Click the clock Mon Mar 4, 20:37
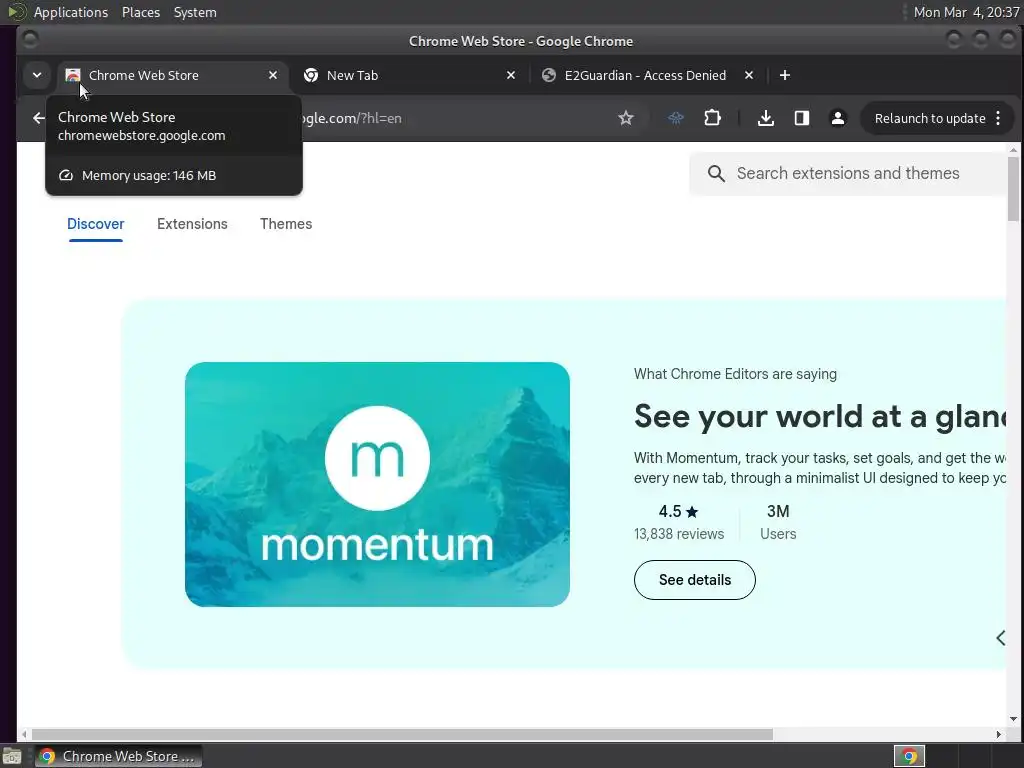This screenshot has width=1024, height=768. (967, 12)
